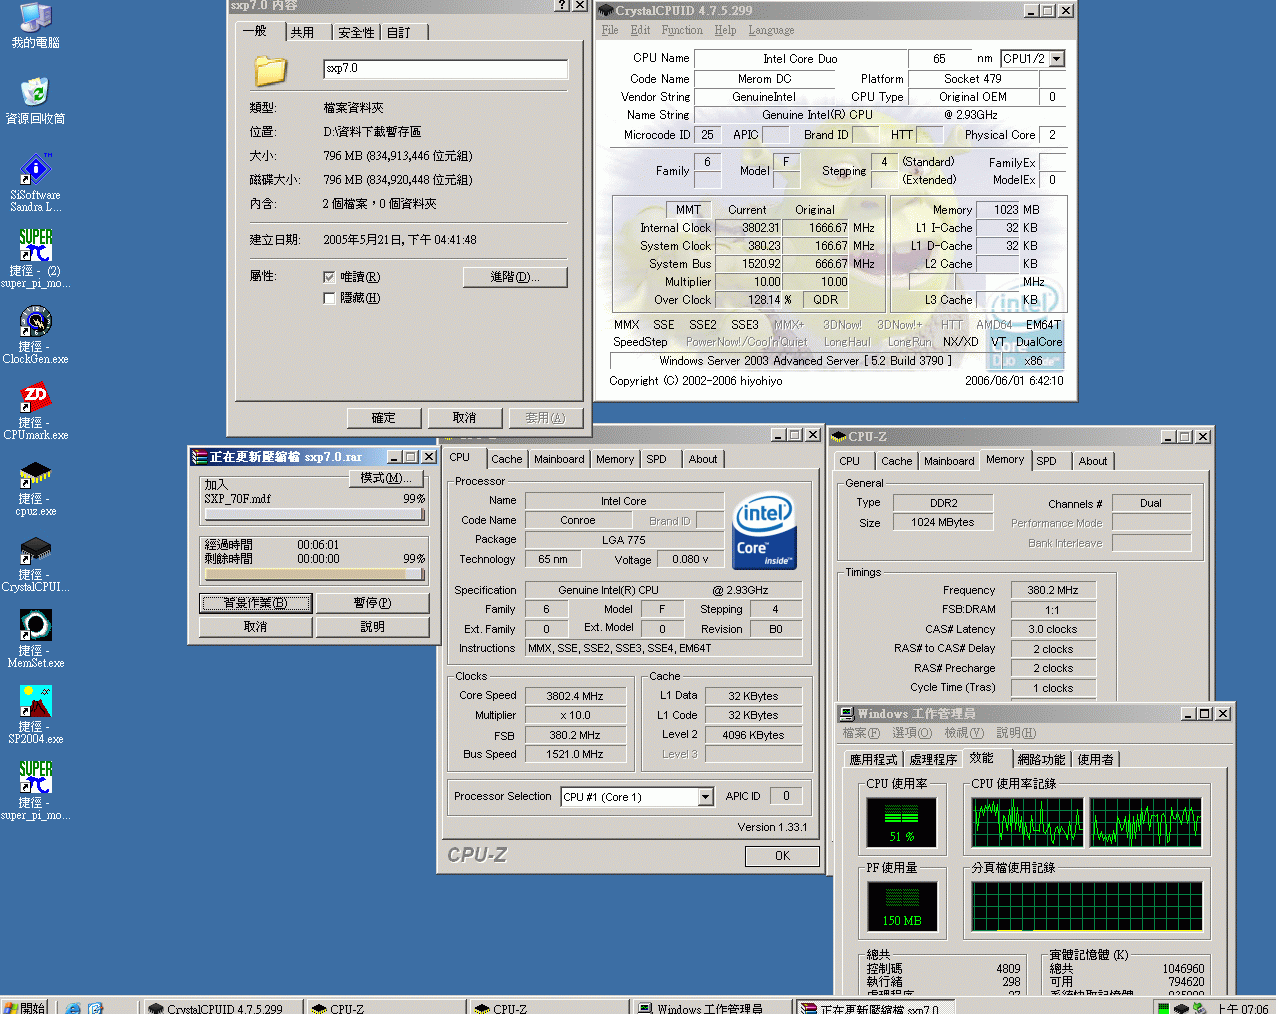Open the Function menu in CrystalCPUID
Viewport: 1276px width, 1014px height.
[x=682, y=30]
